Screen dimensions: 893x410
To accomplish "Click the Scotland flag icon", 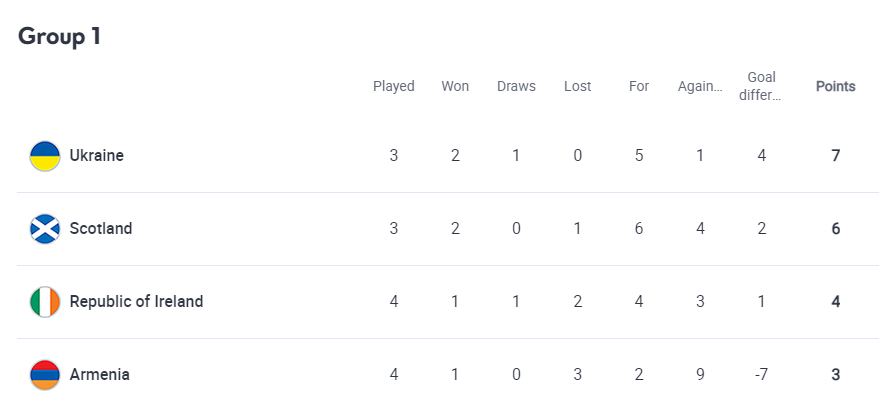I will [x=45, y=229].
